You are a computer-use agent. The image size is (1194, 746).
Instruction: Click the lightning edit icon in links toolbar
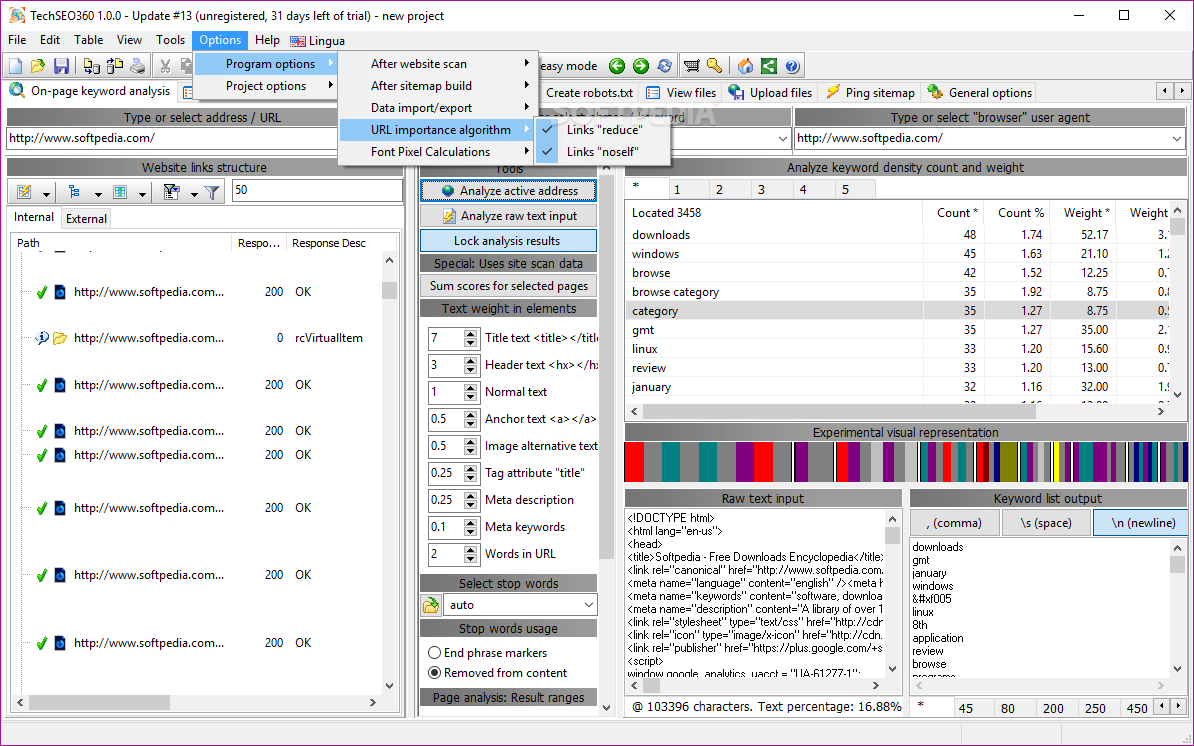[x=24, y=193]
